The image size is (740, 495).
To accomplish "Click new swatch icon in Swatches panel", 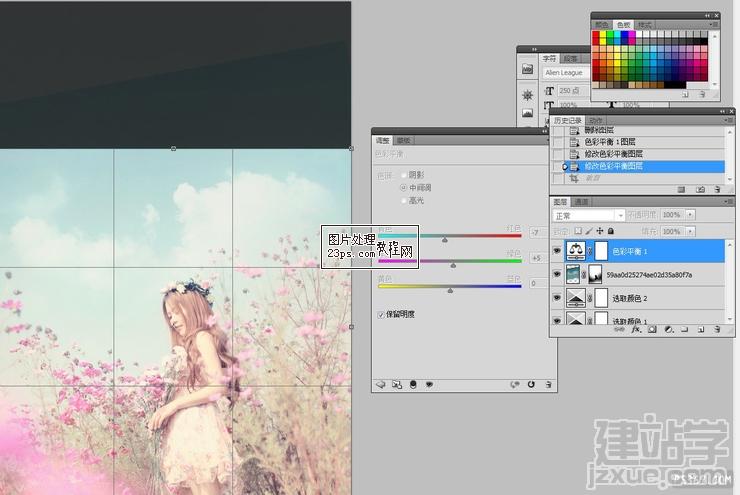I will [685, 94].
